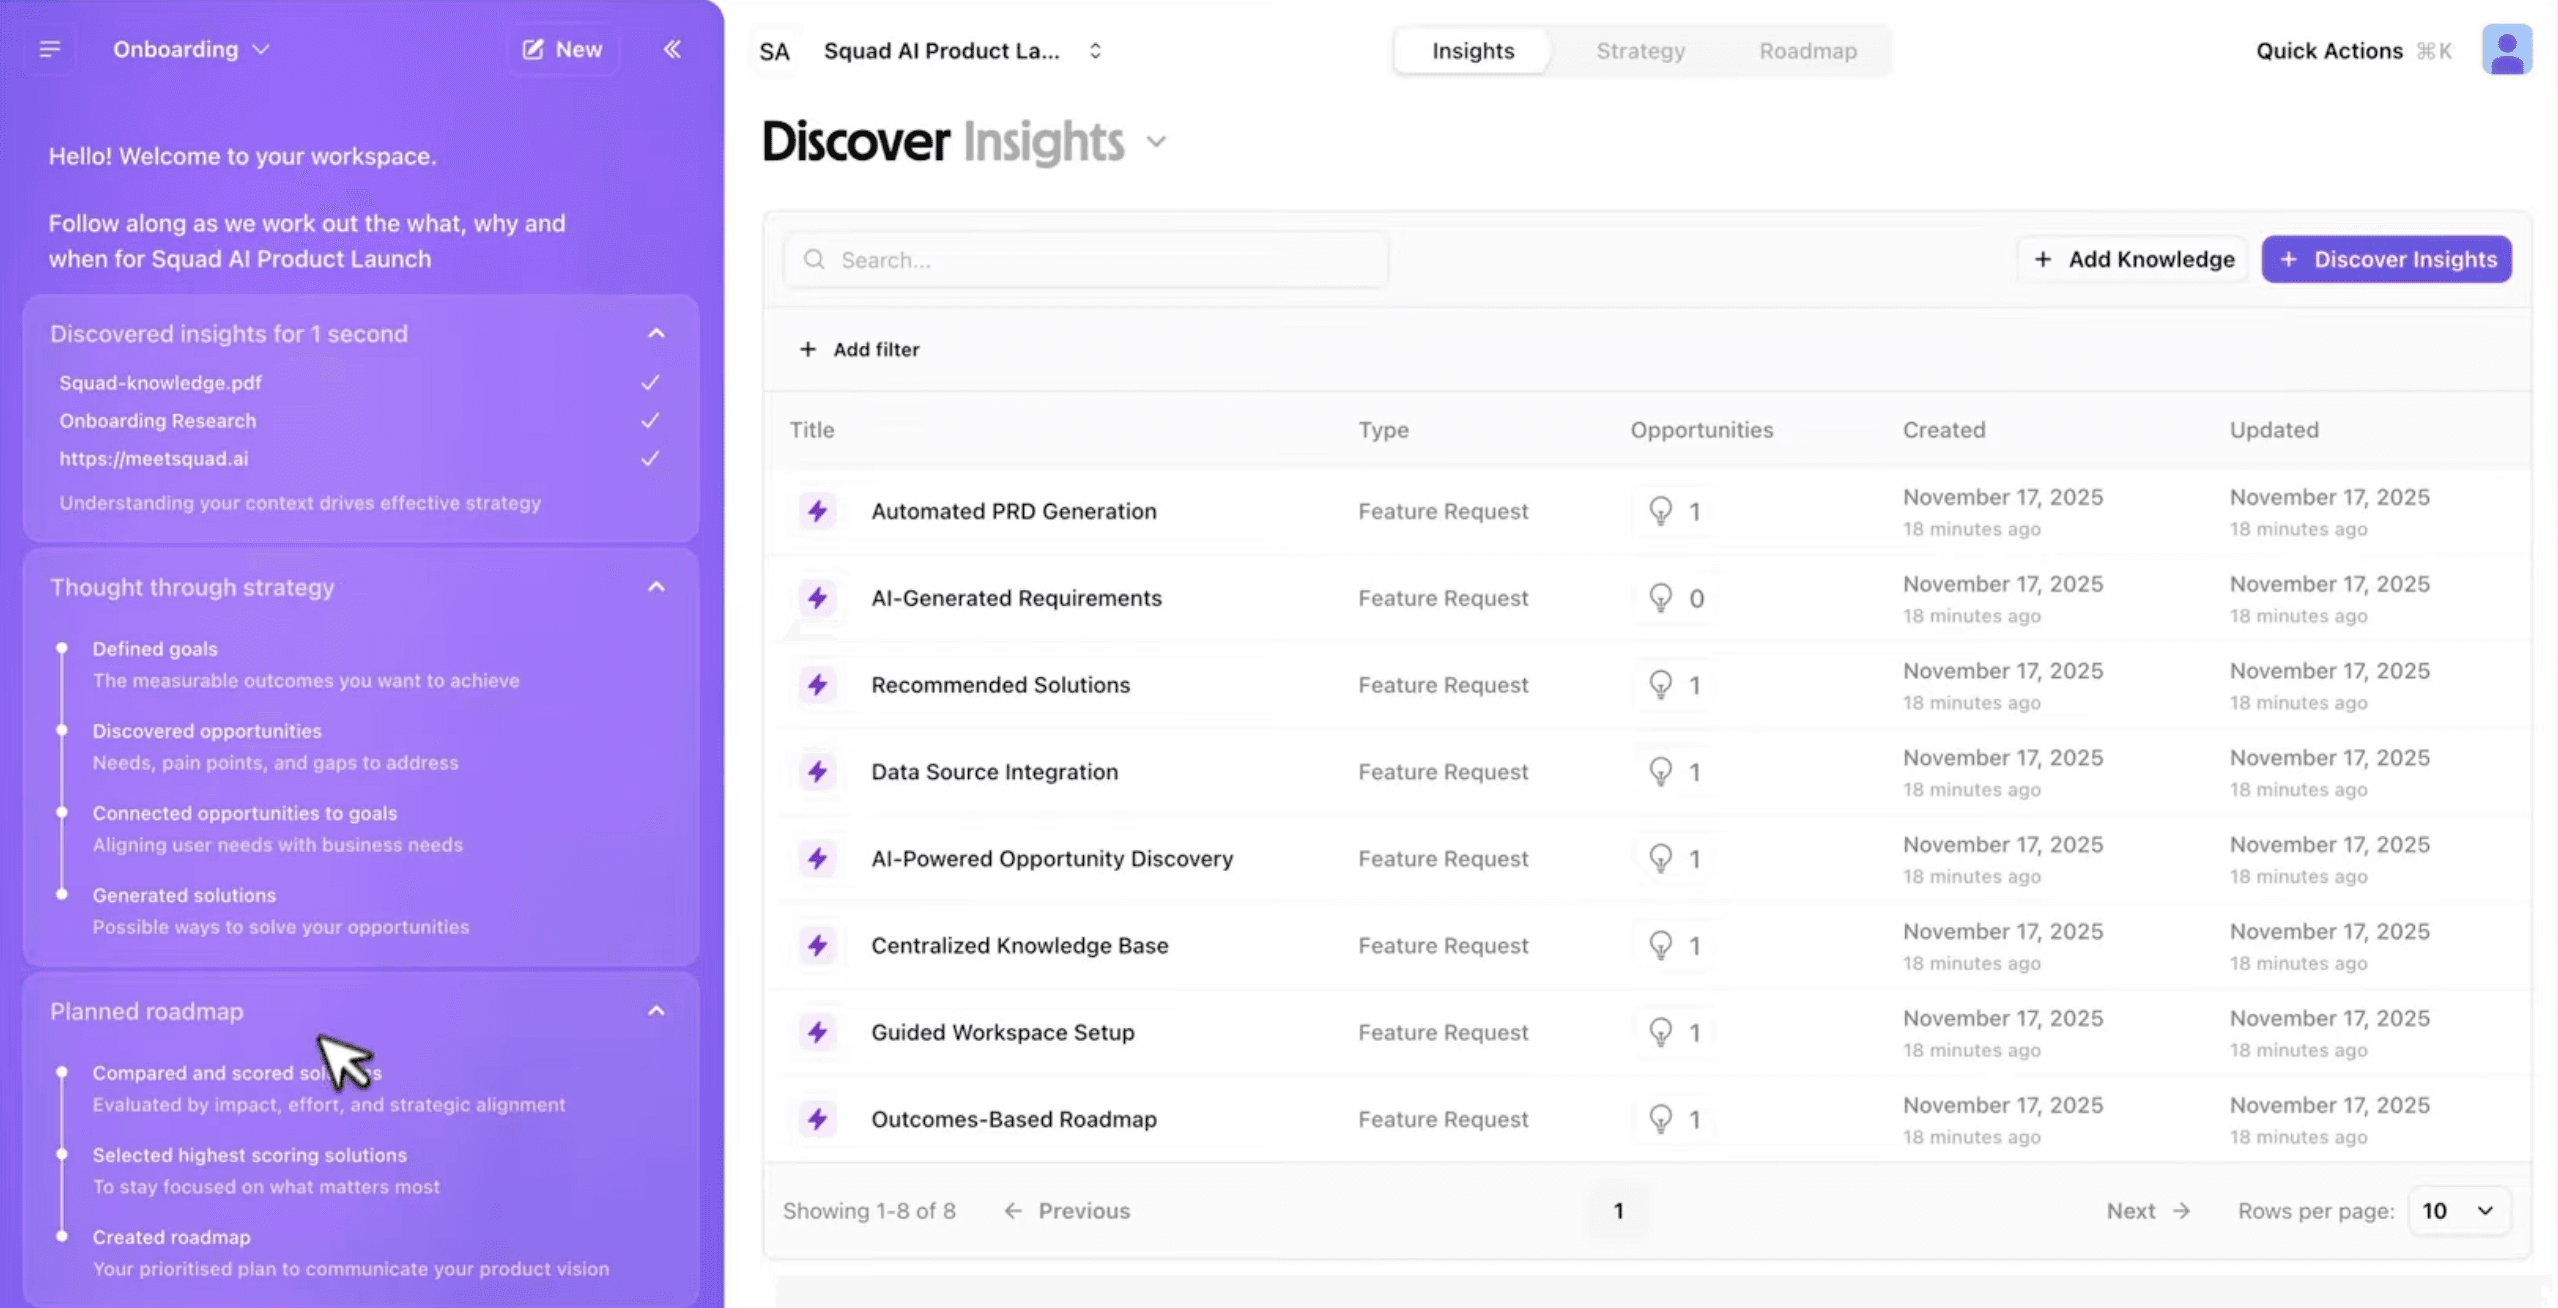Viewport: 2558px width, 1308px height.
Task: Click into the Search field
Action: pyautogui.click(x=1086, y=260)
